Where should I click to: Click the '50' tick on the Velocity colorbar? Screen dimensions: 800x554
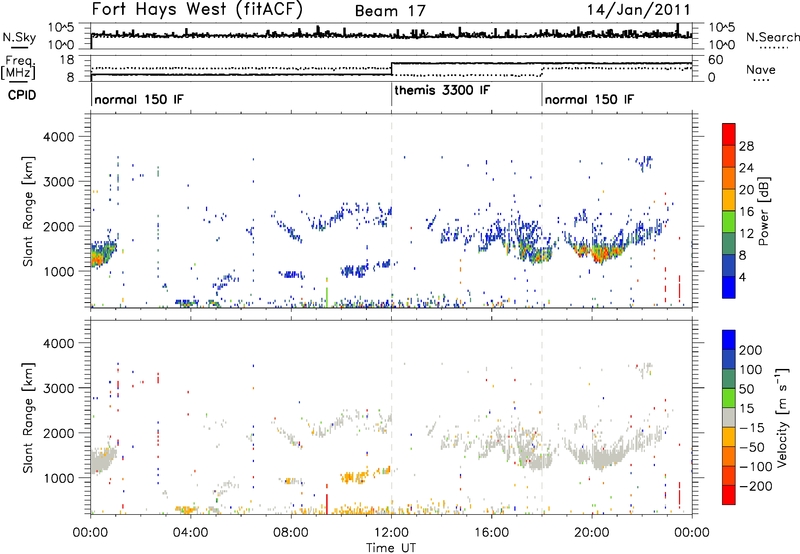(x=747, y=389)
